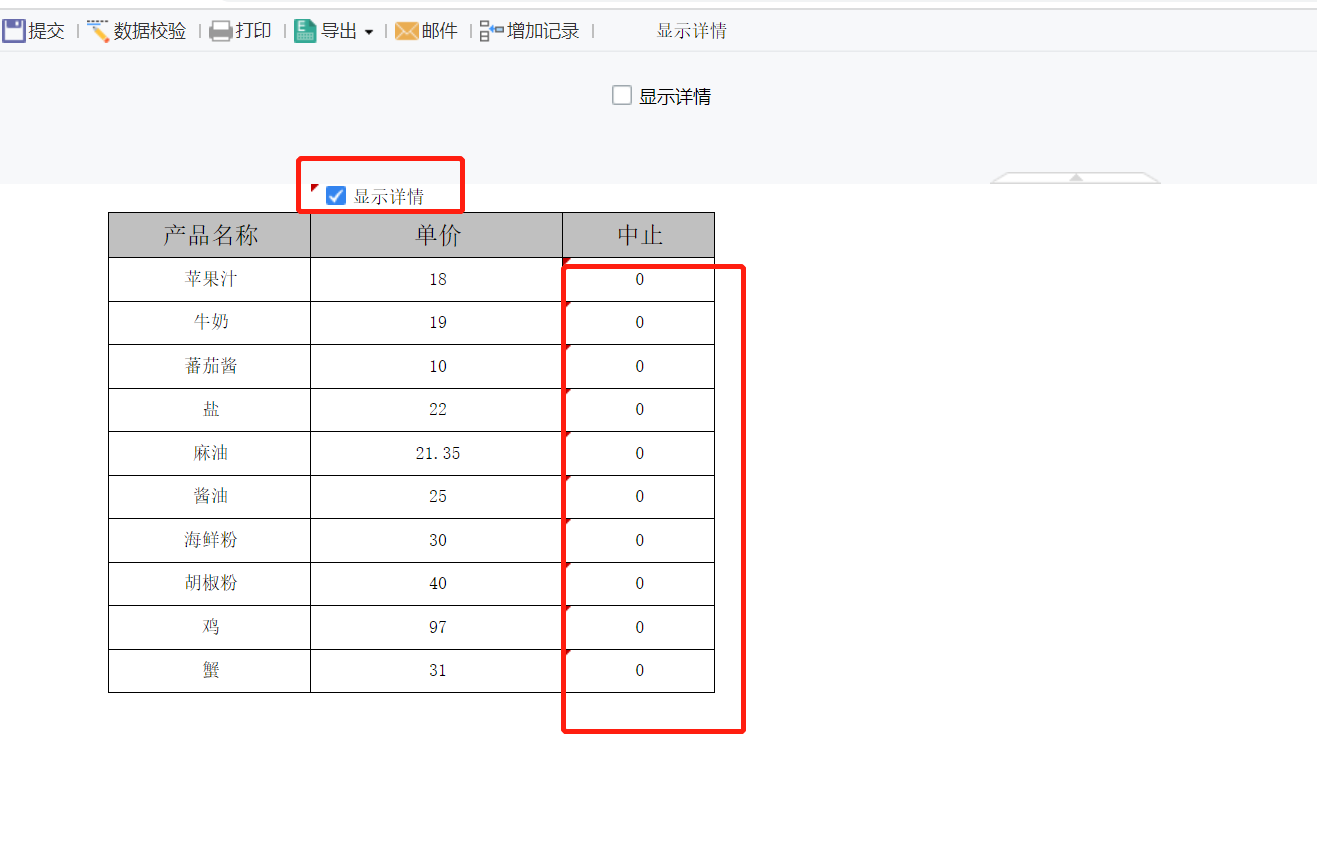Select the 酱油 cell
Image resolution: width=1317 pixels, height=868 pixels.
click(x=210, y=496)
